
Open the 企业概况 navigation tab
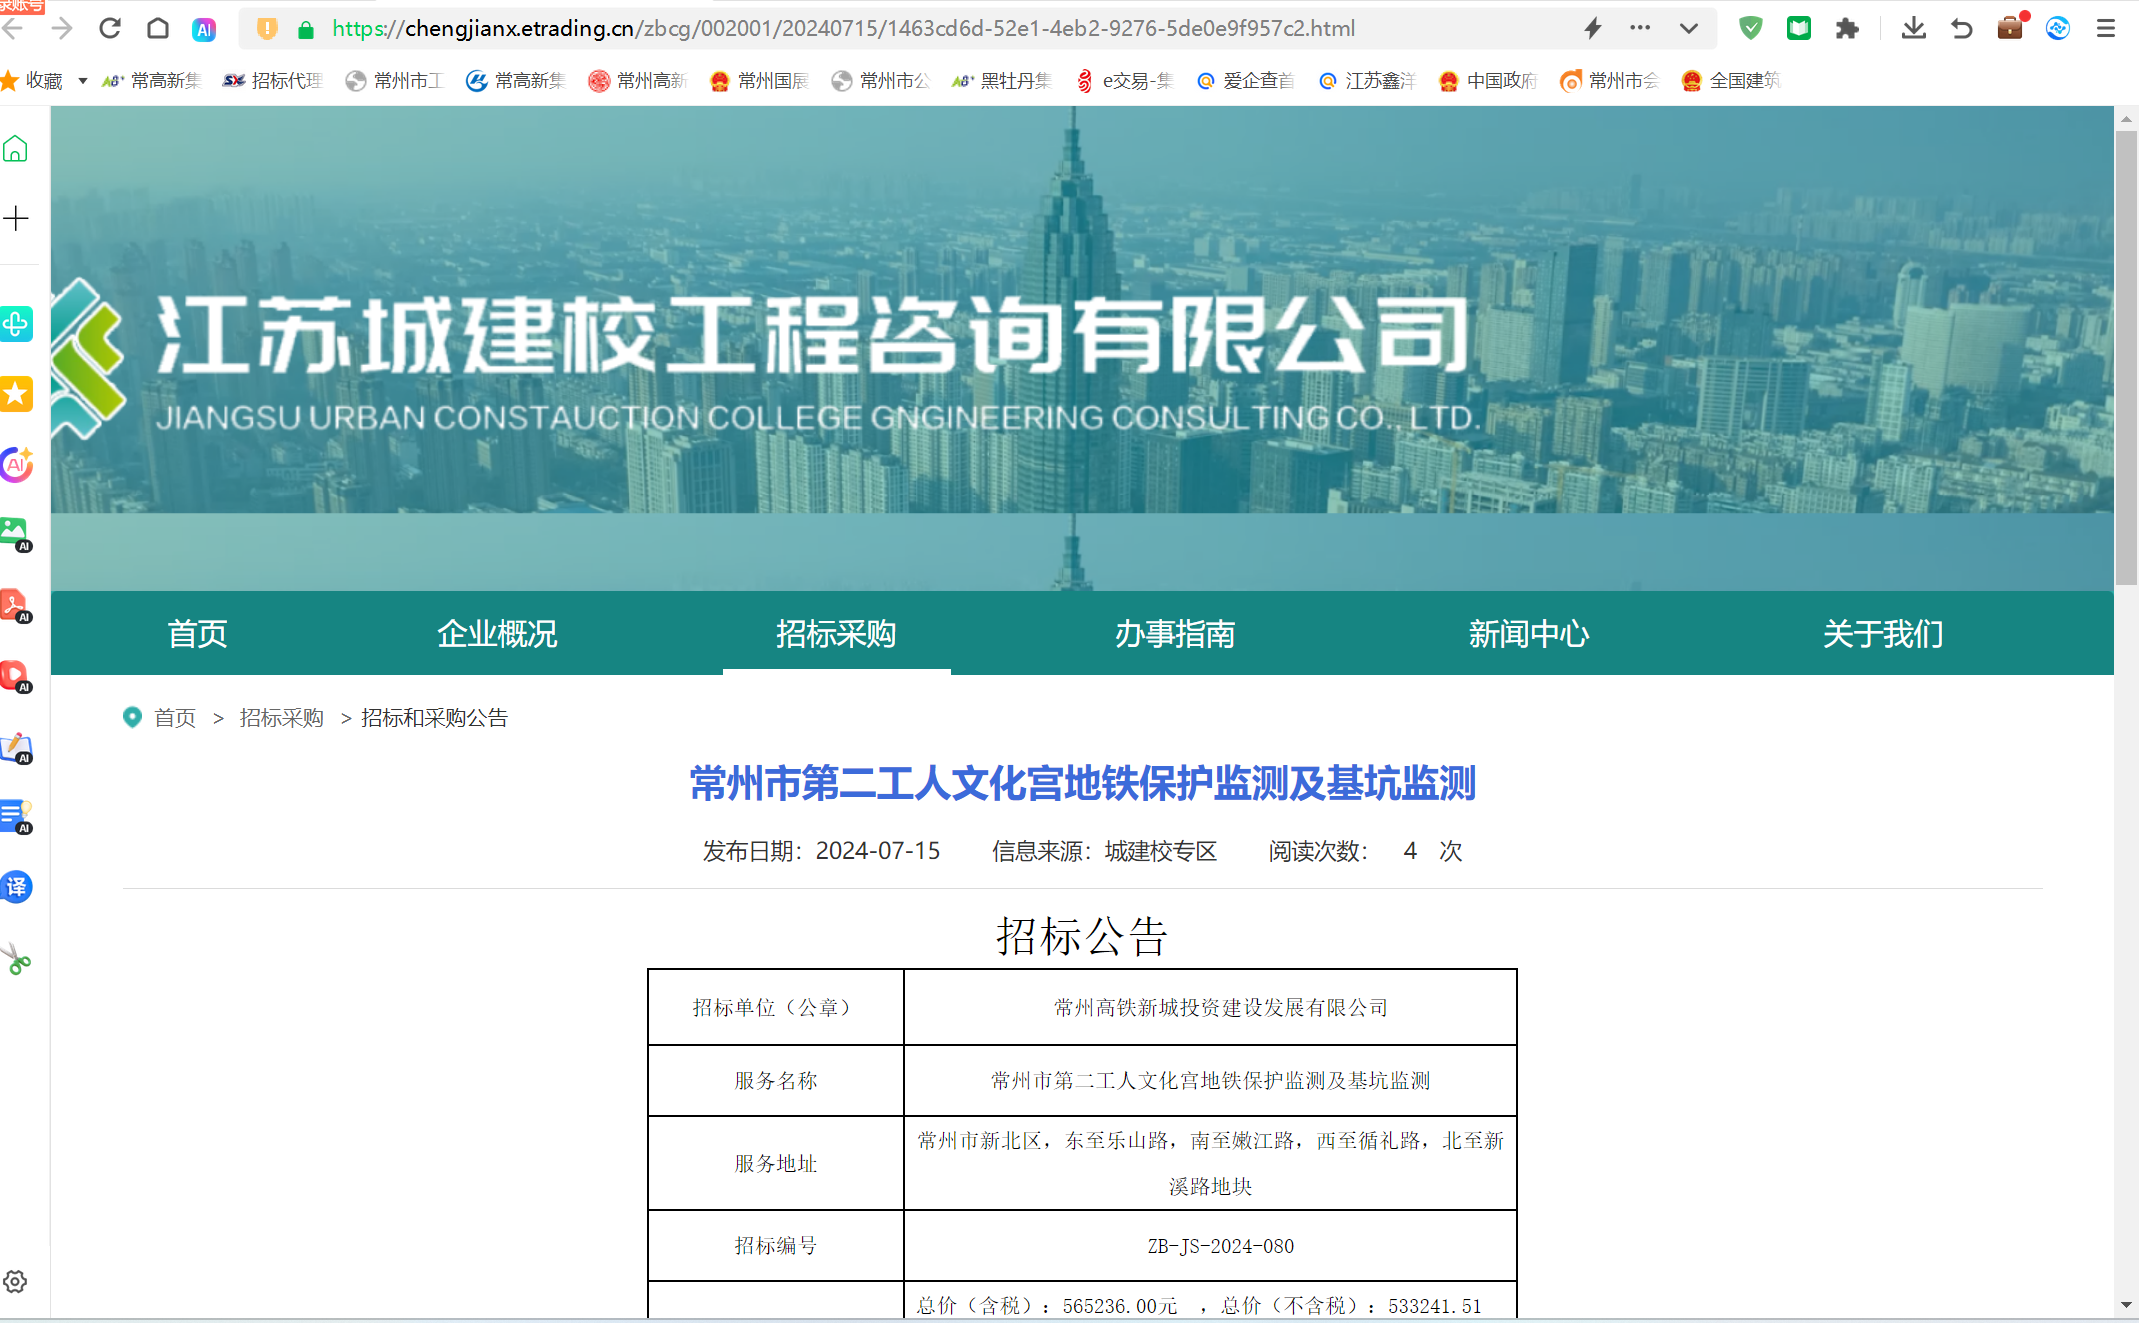497,634
